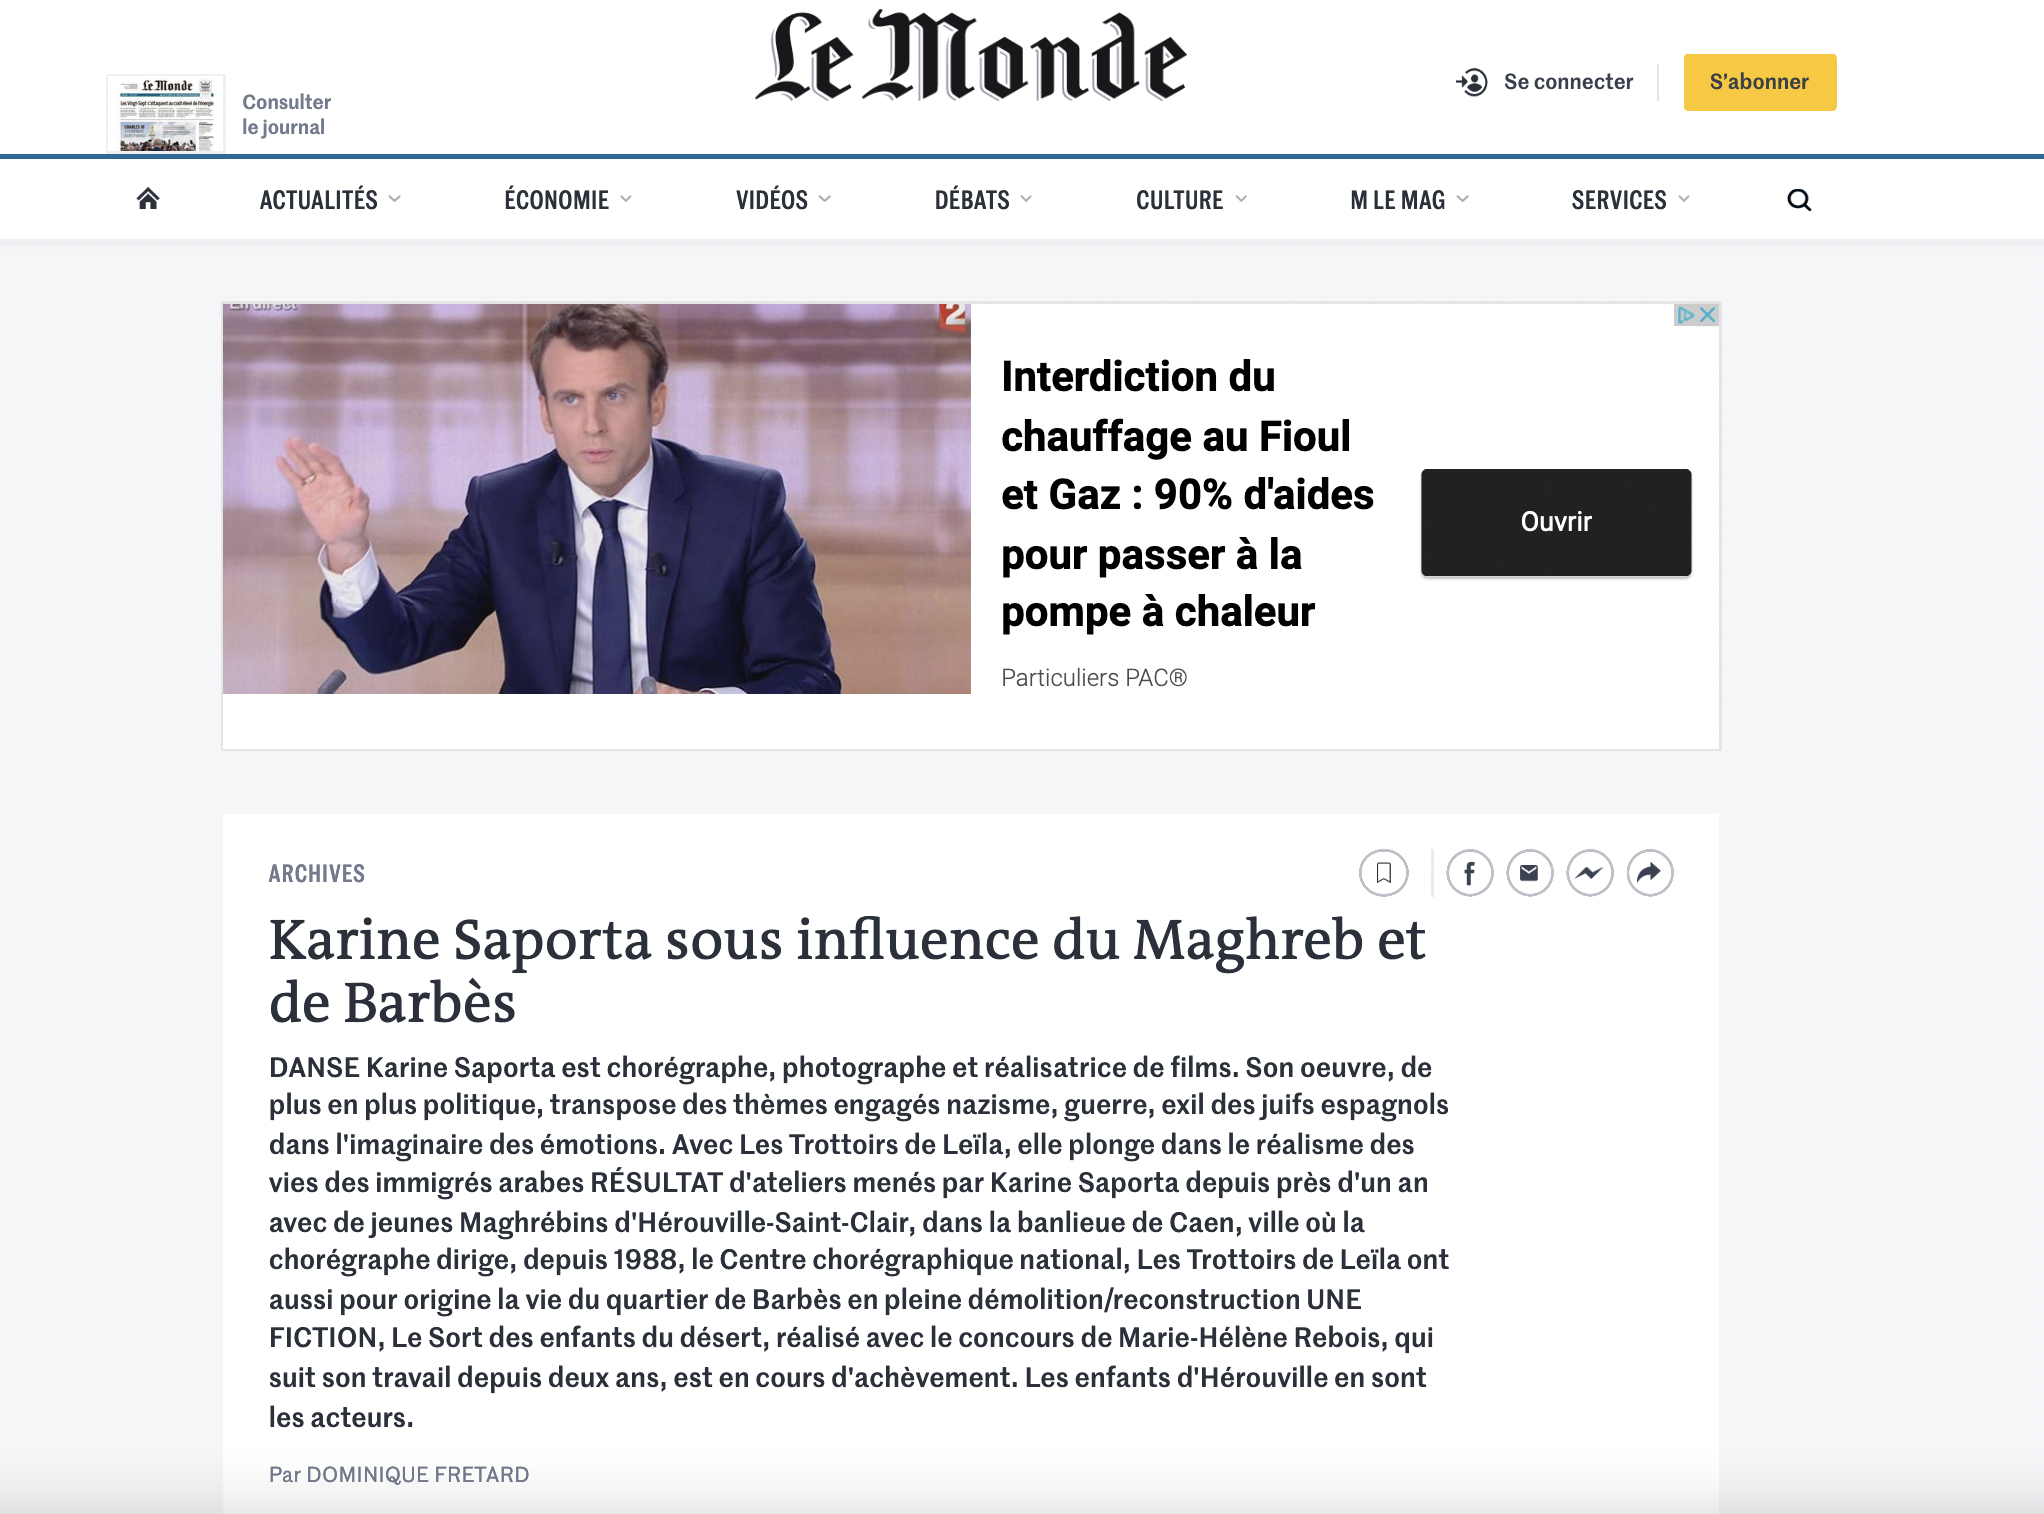Select the Culture menu item

tap(1191, 200)
